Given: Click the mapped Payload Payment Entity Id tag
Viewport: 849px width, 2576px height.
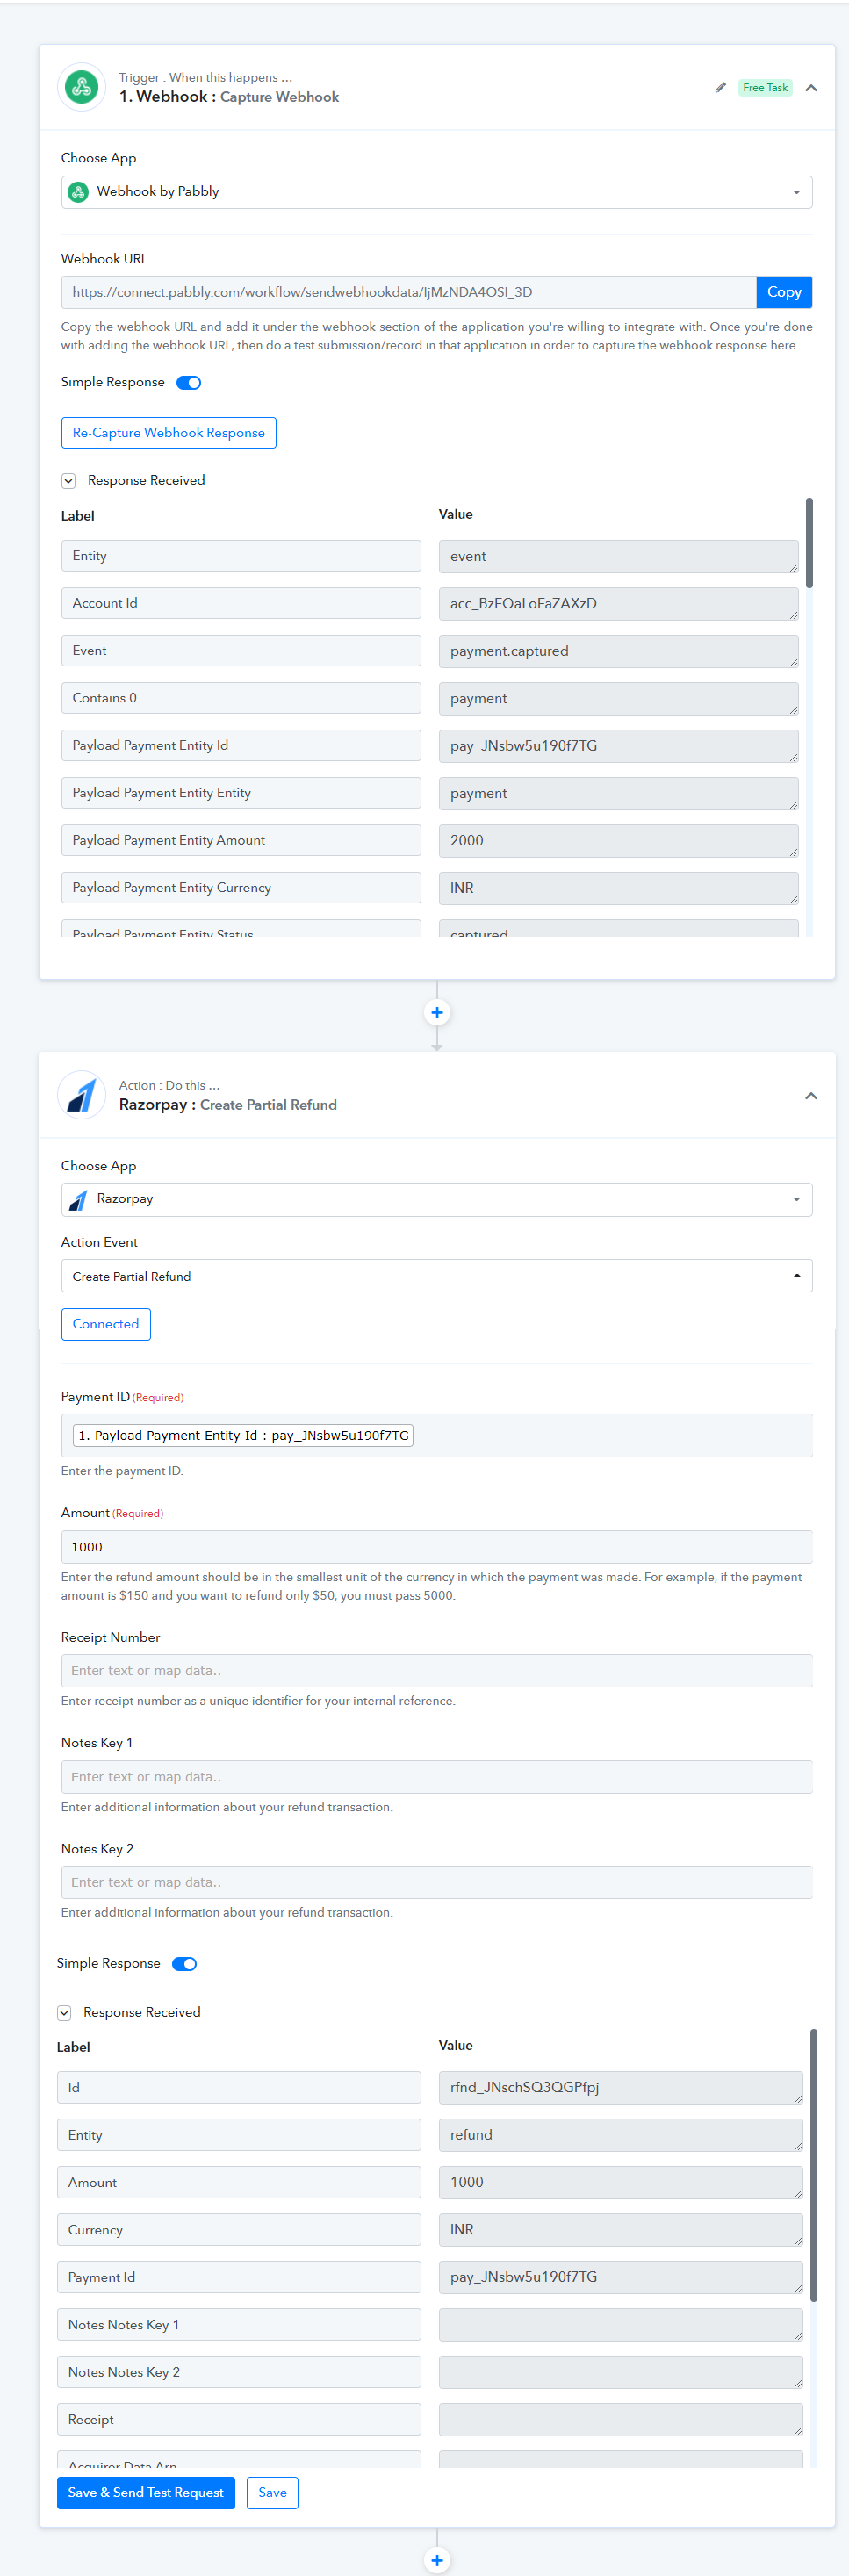Looking at the screenshot, I should (x=243, y=1435).
